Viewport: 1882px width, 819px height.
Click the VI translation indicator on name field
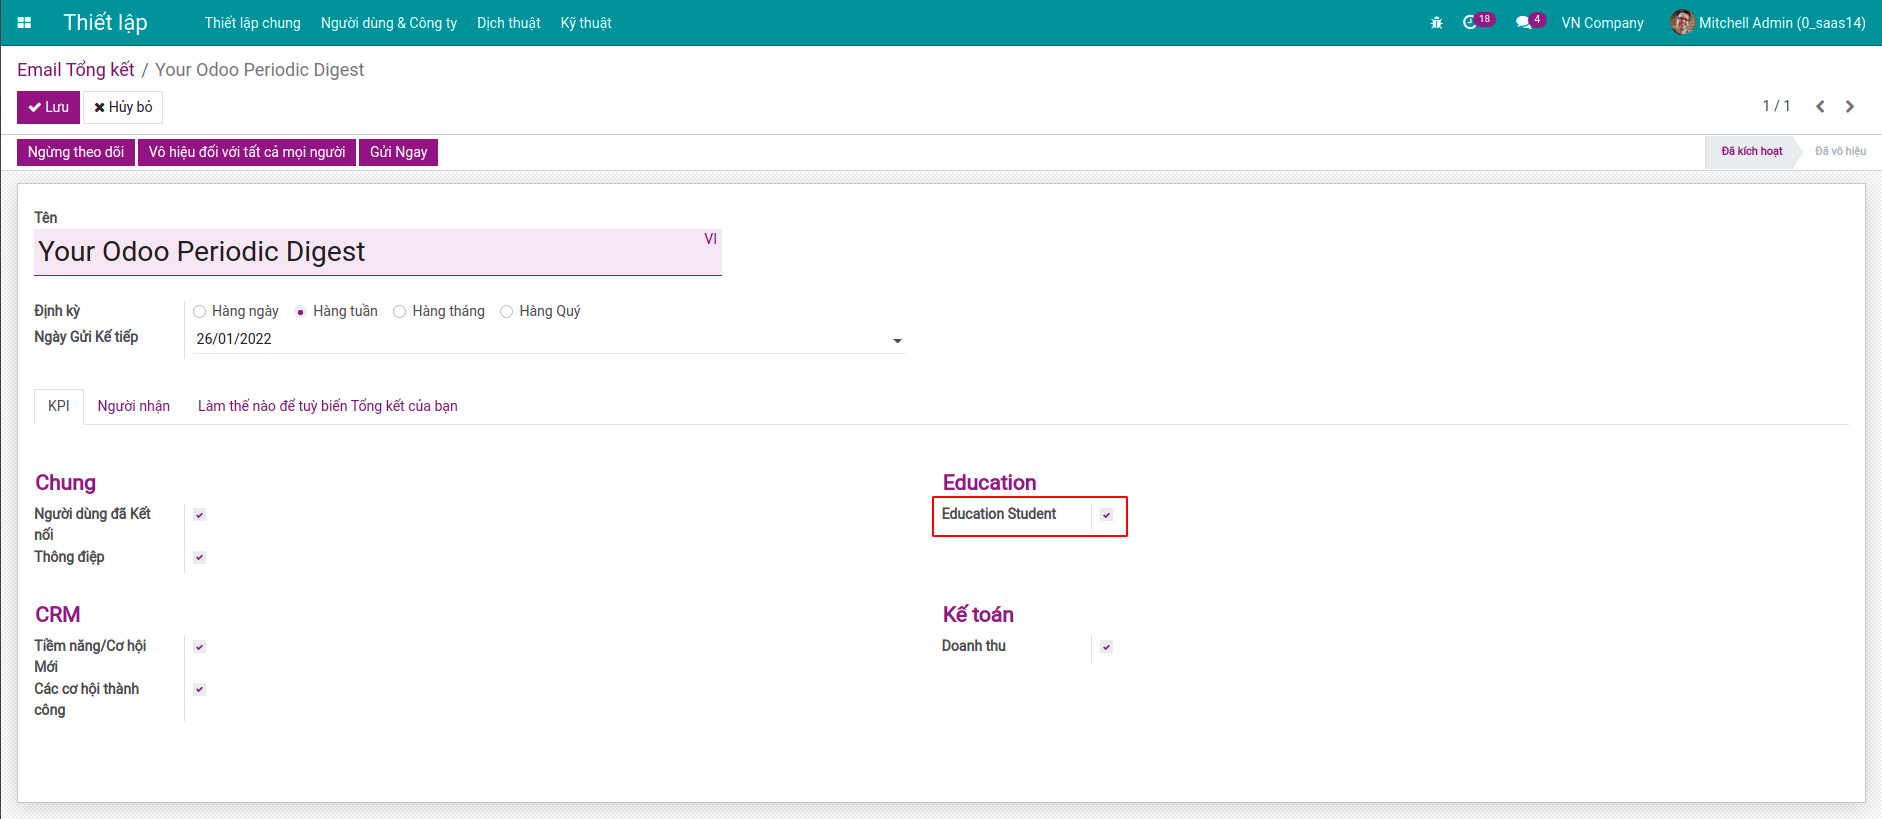(x=710, y=239)
